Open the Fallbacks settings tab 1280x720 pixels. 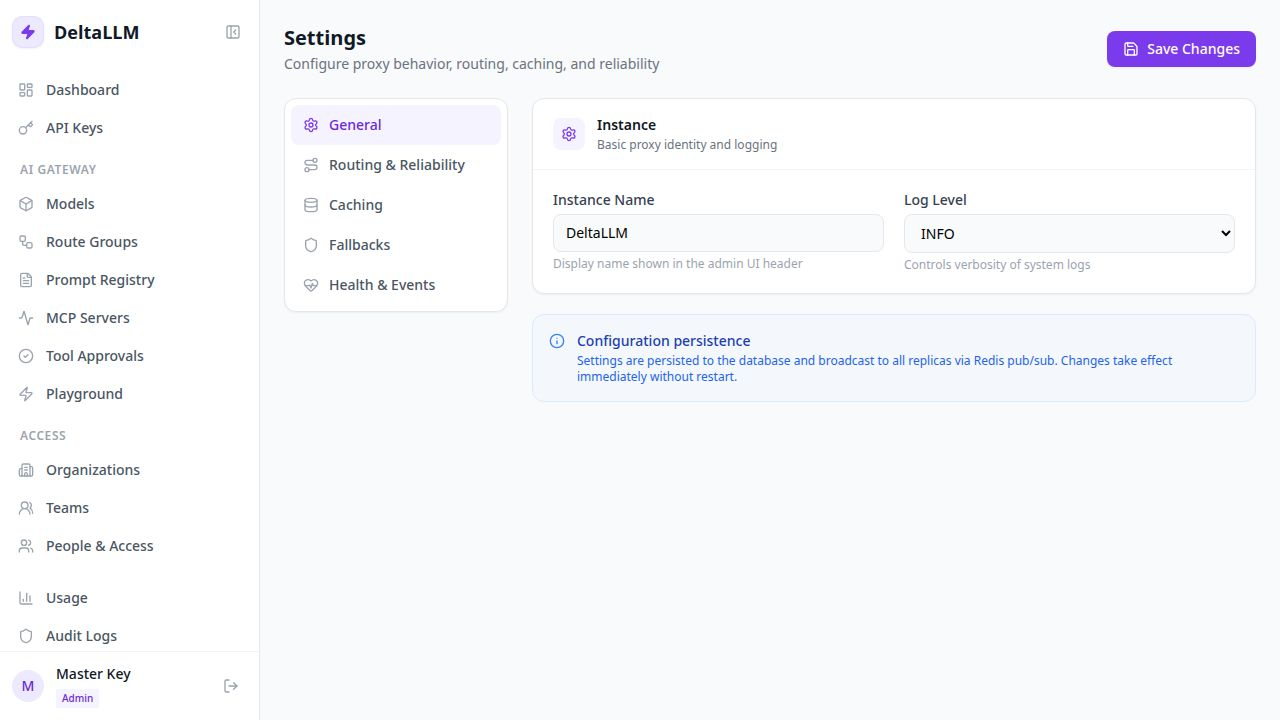[396, 245]
